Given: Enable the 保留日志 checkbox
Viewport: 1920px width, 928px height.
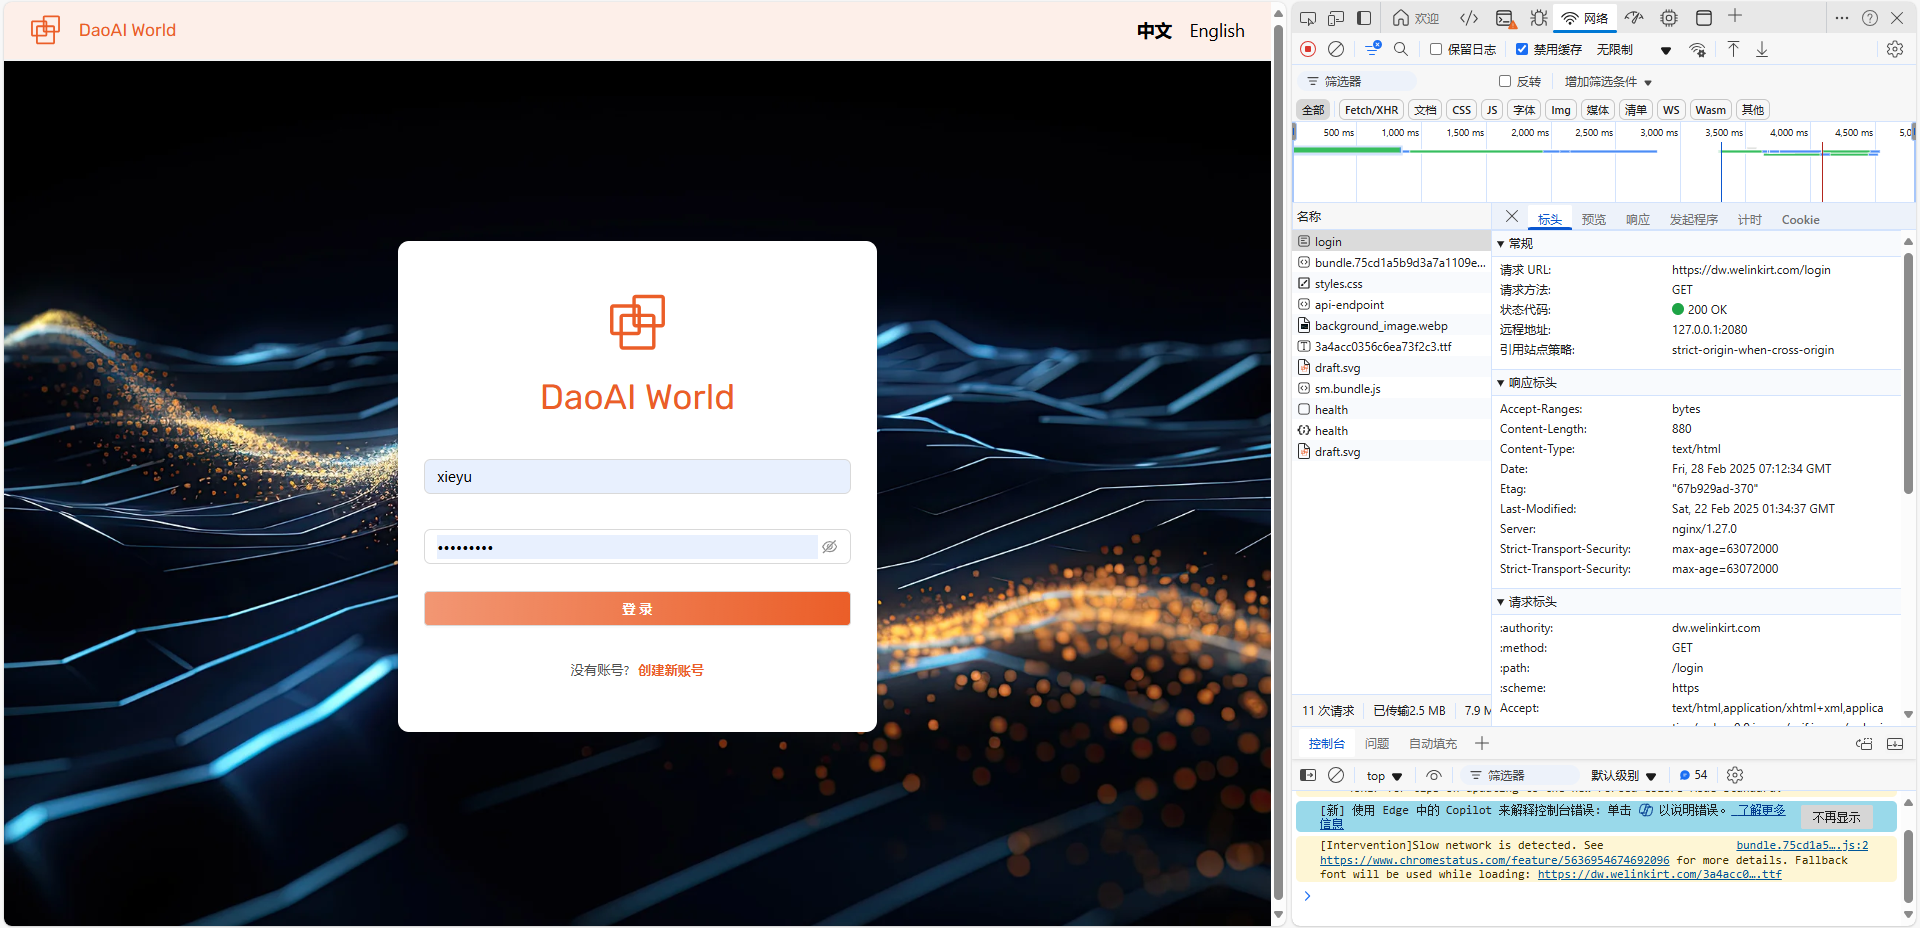Looking at the screenshot, I should click(1436, 49).
